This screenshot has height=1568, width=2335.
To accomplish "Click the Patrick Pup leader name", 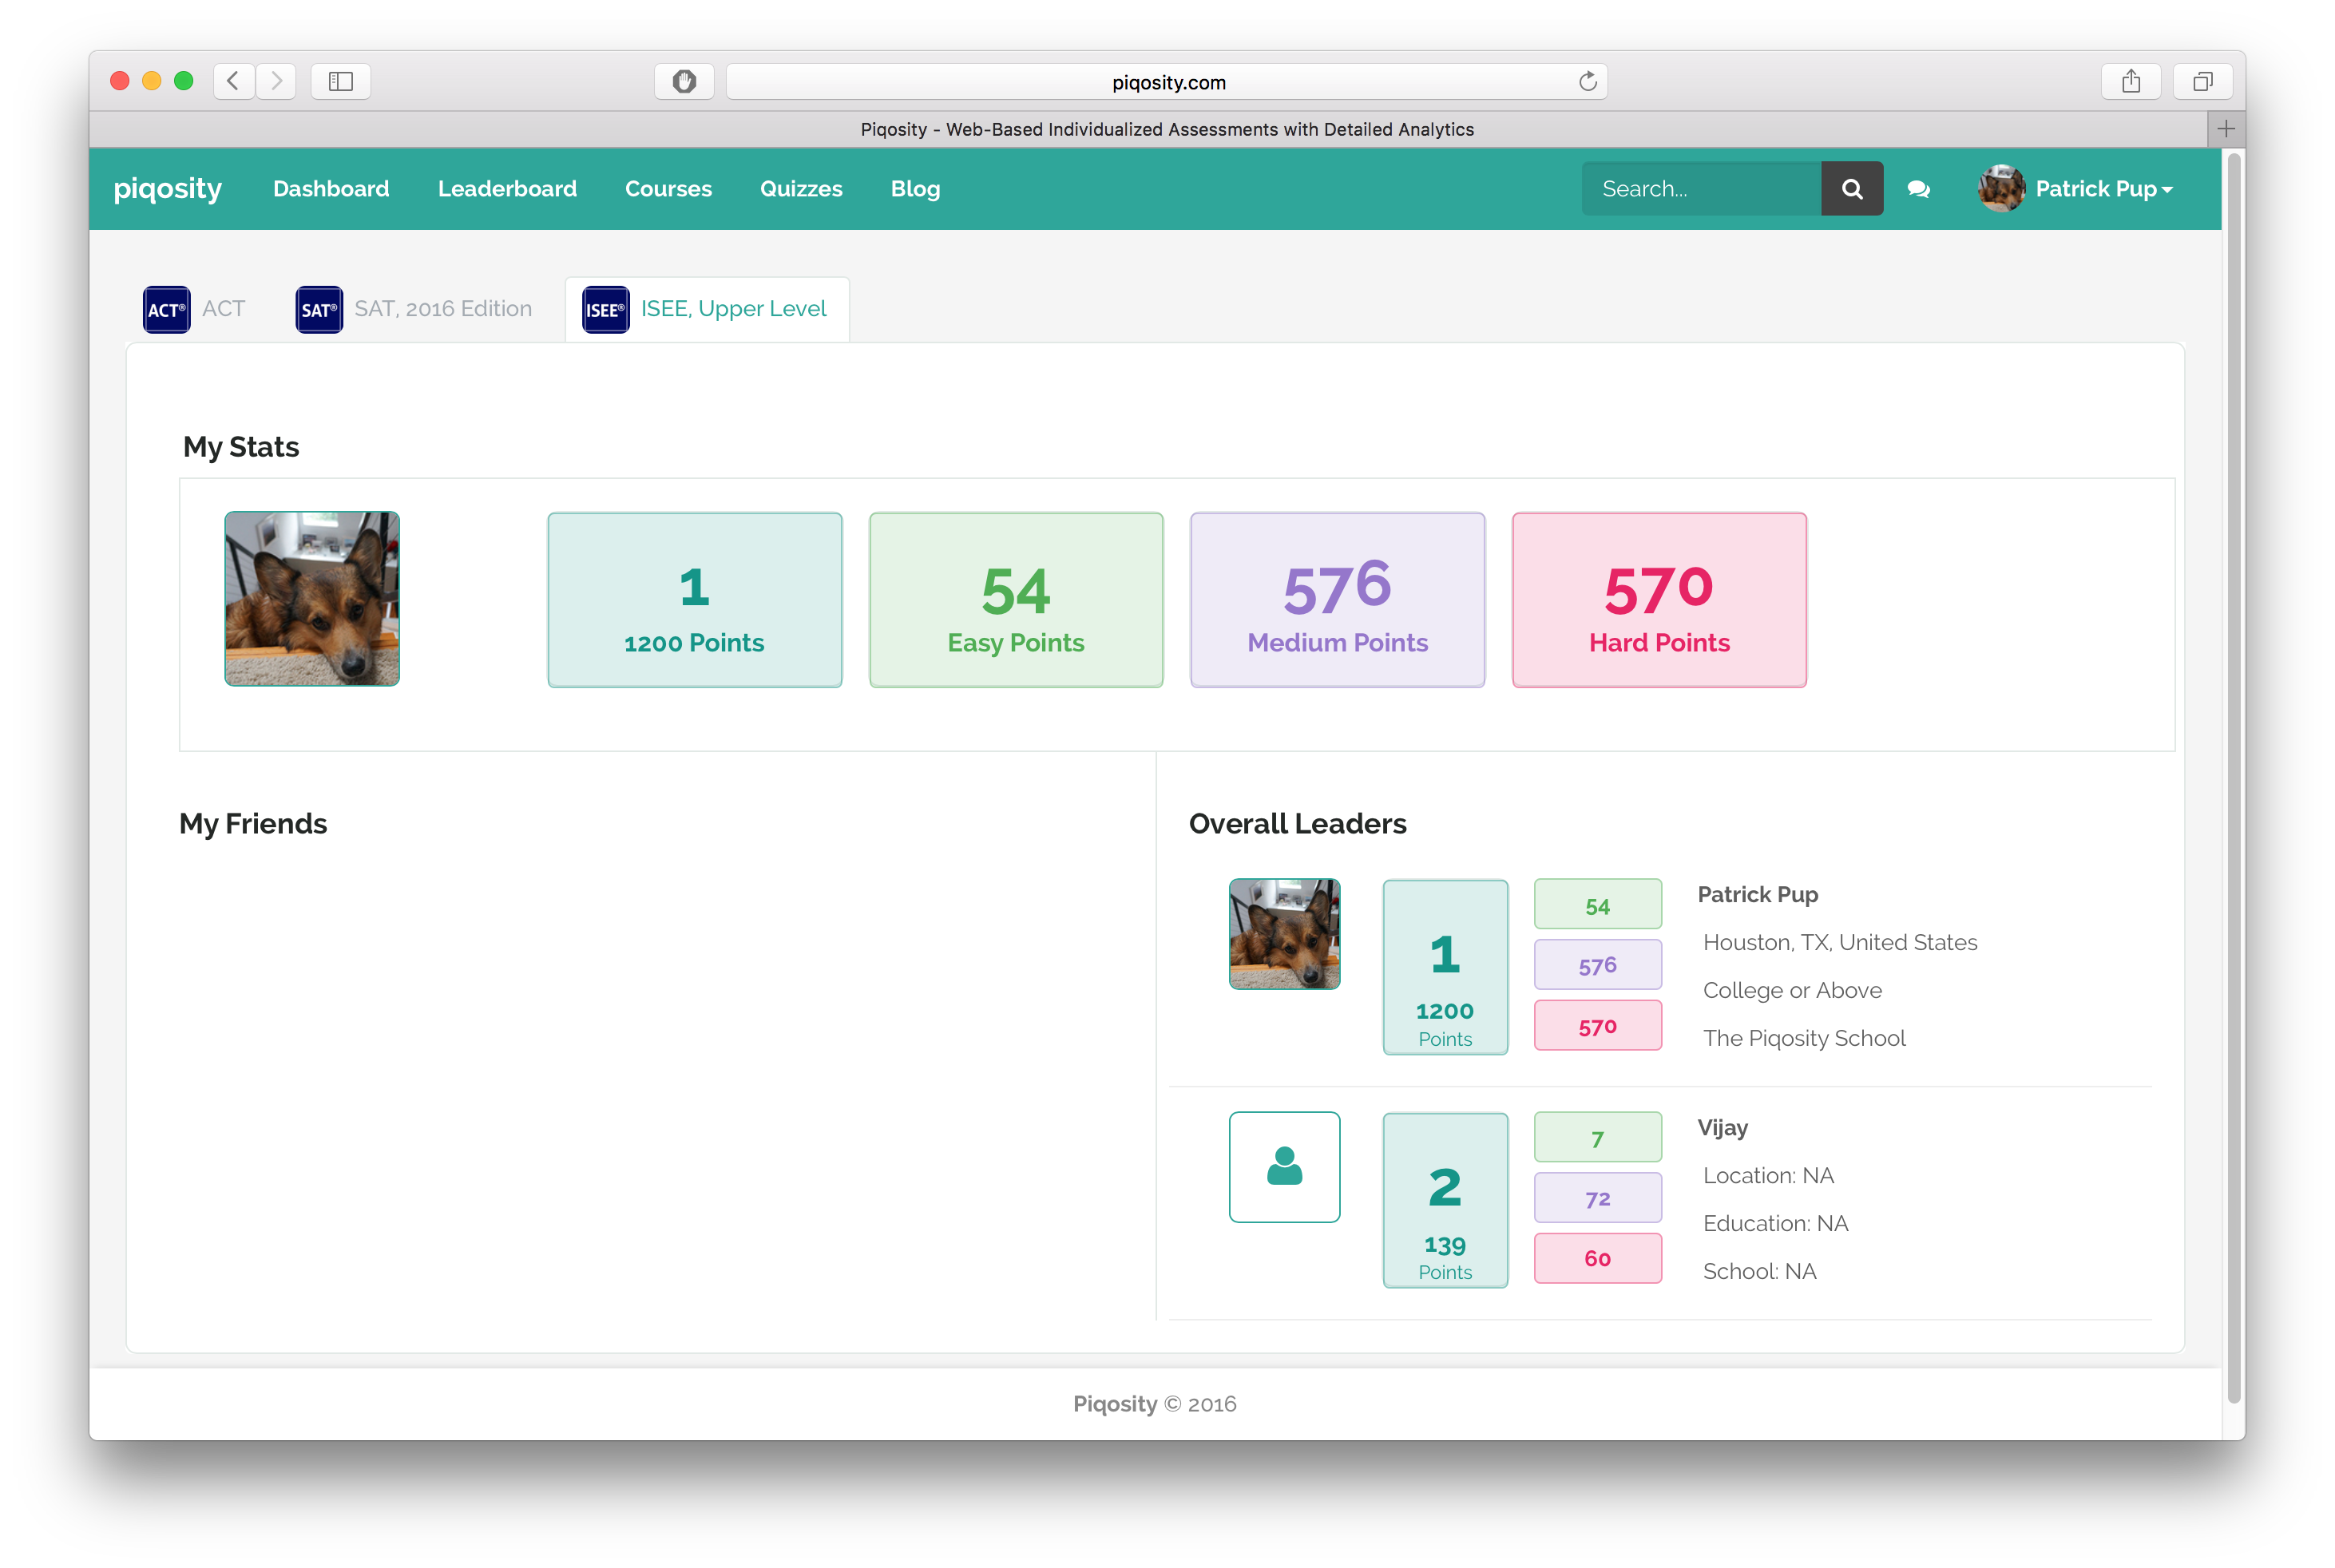I will [1757, 894].
